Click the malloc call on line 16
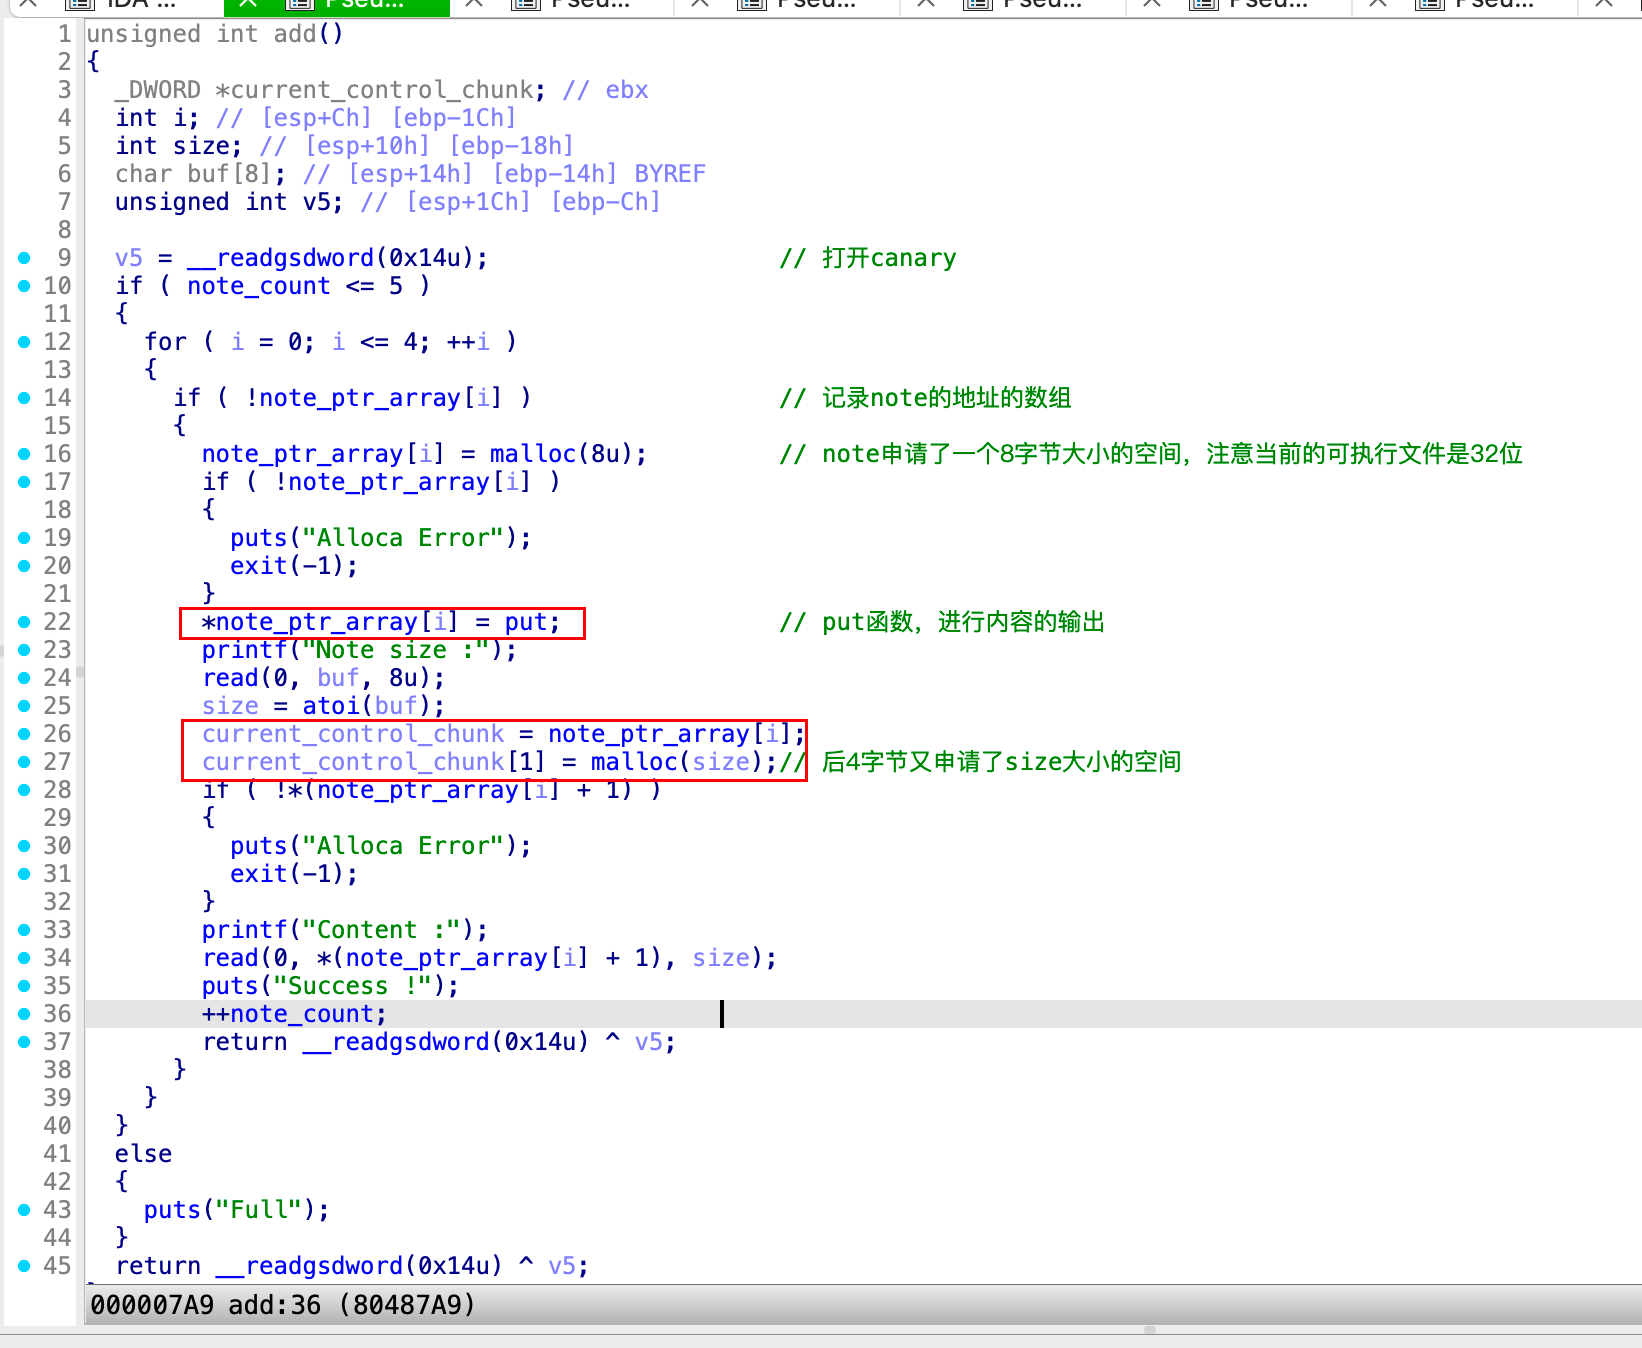Screen dimensions: 1642x1348 coord(530,453)
